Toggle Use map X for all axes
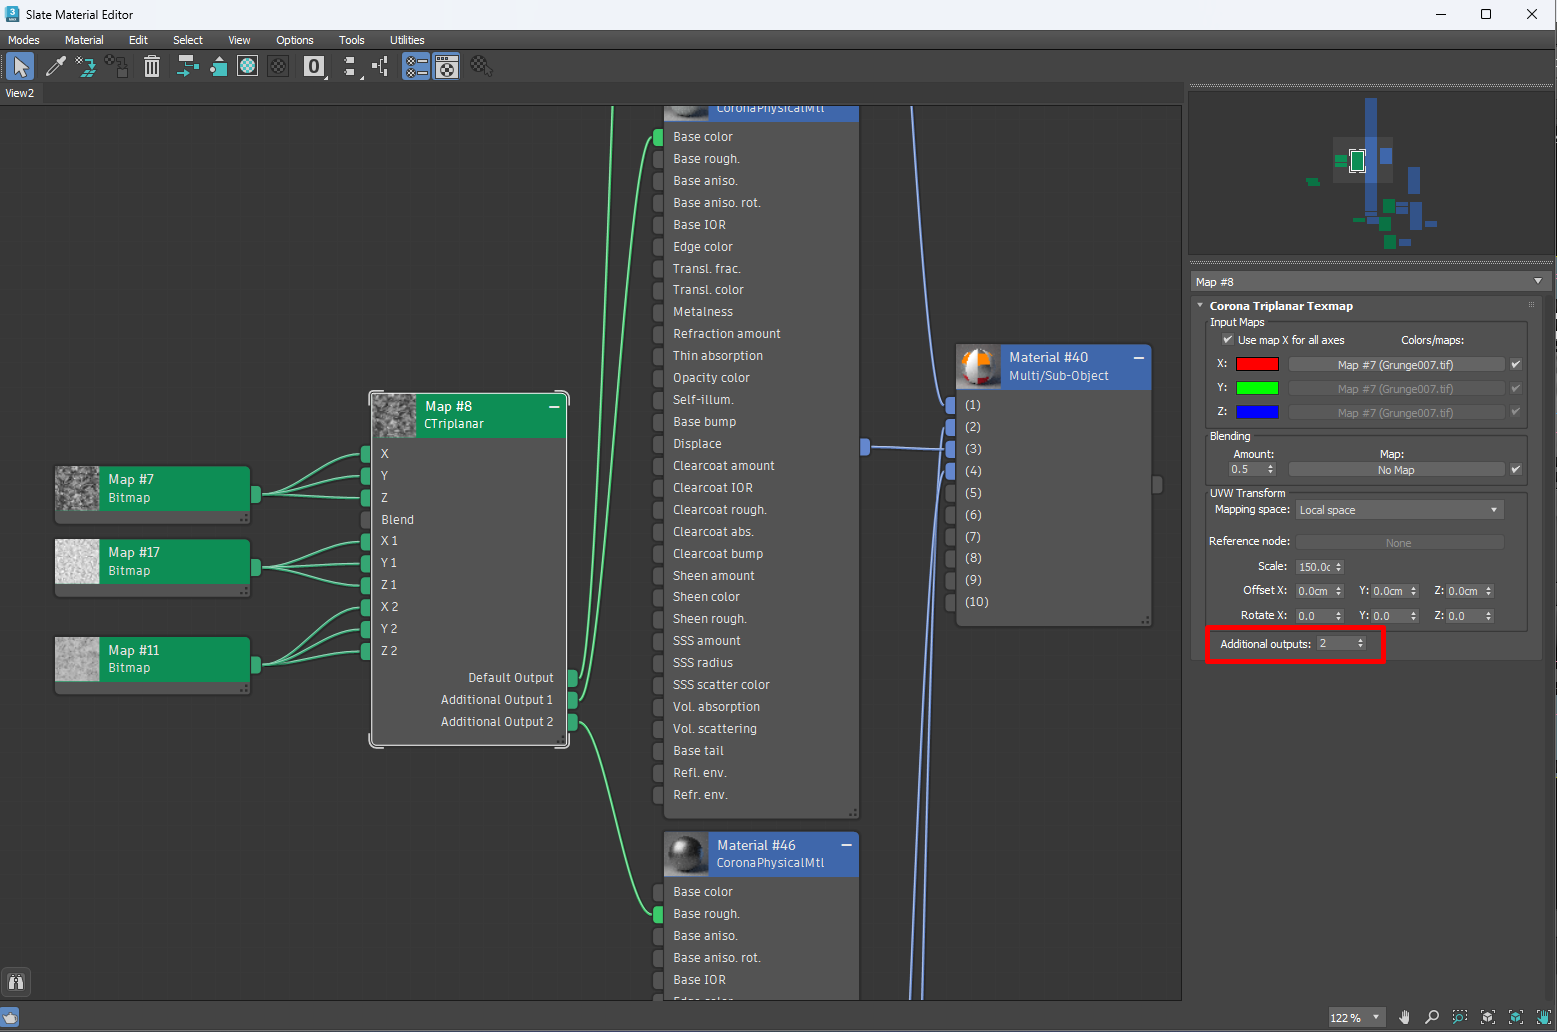 tap(1228, 340)
